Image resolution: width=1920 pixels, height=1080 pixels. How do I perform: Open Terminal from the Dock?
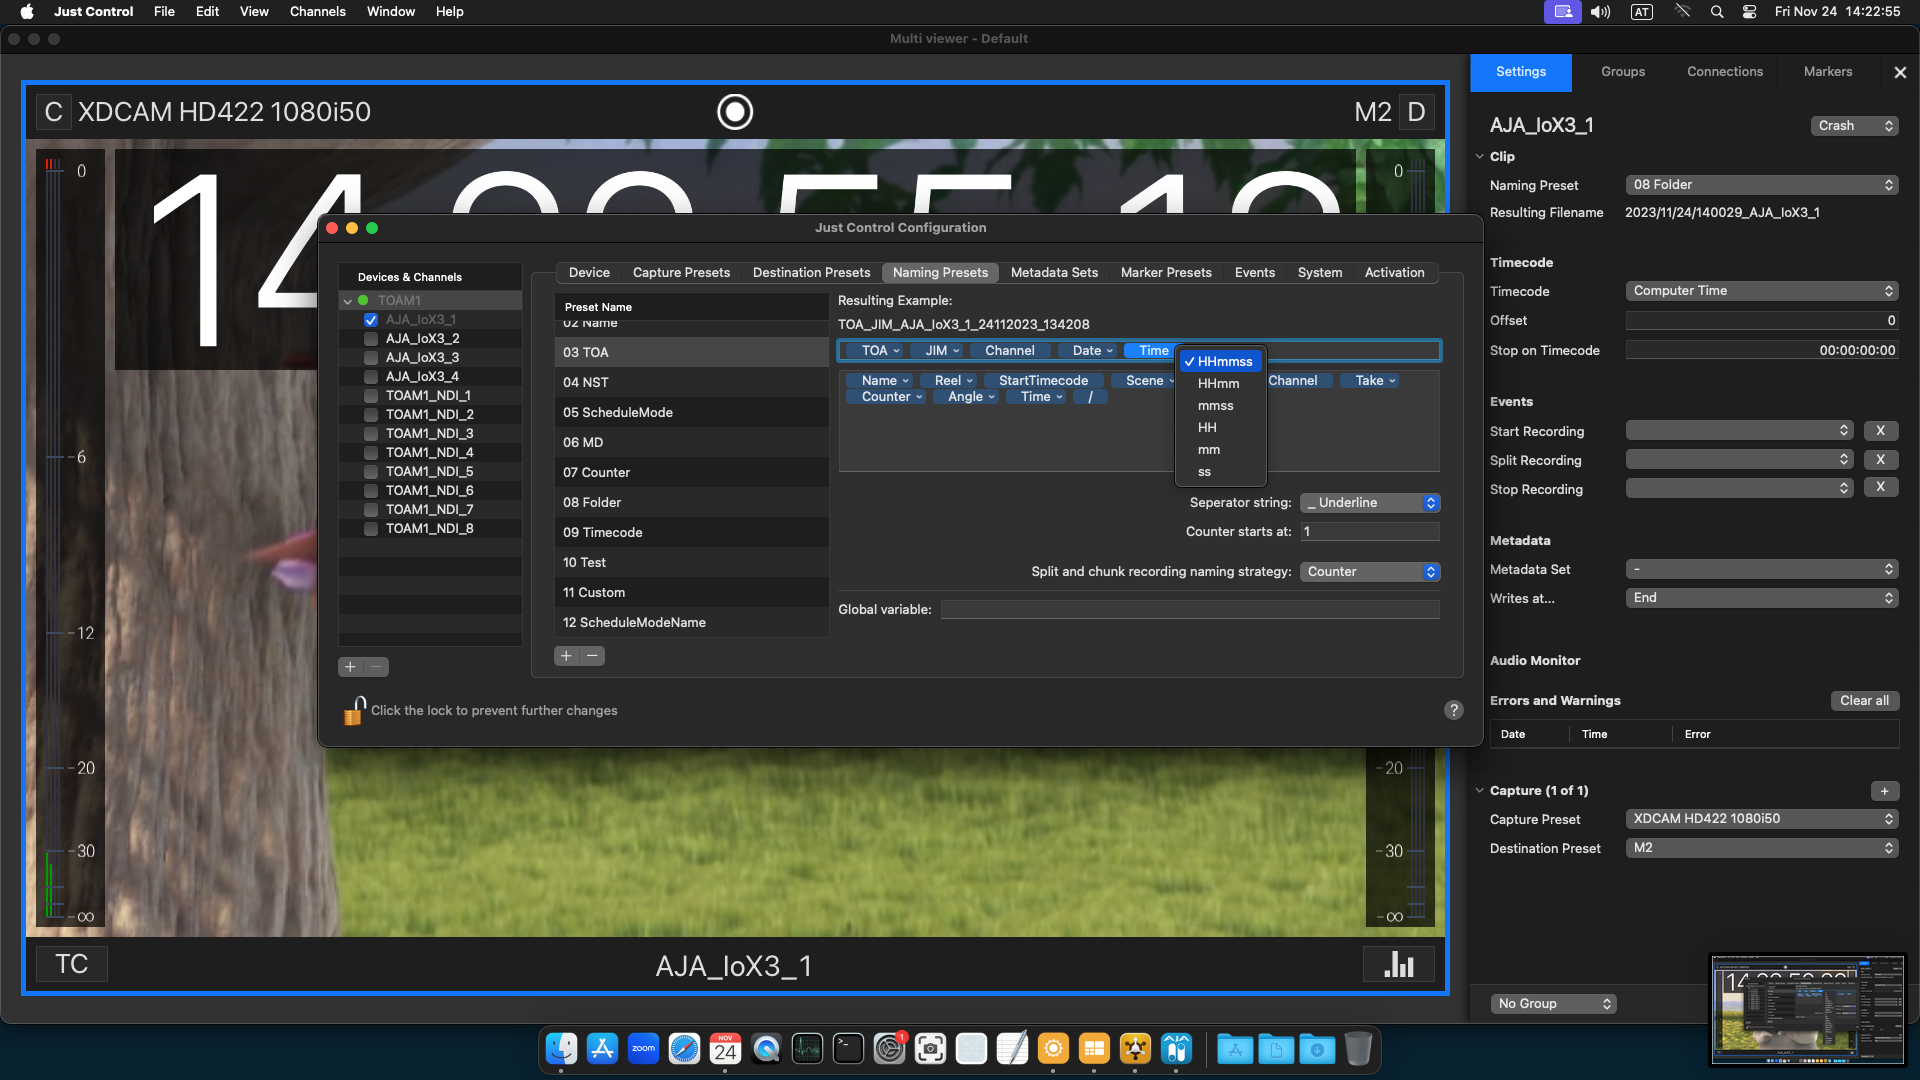click(848, 1049)
